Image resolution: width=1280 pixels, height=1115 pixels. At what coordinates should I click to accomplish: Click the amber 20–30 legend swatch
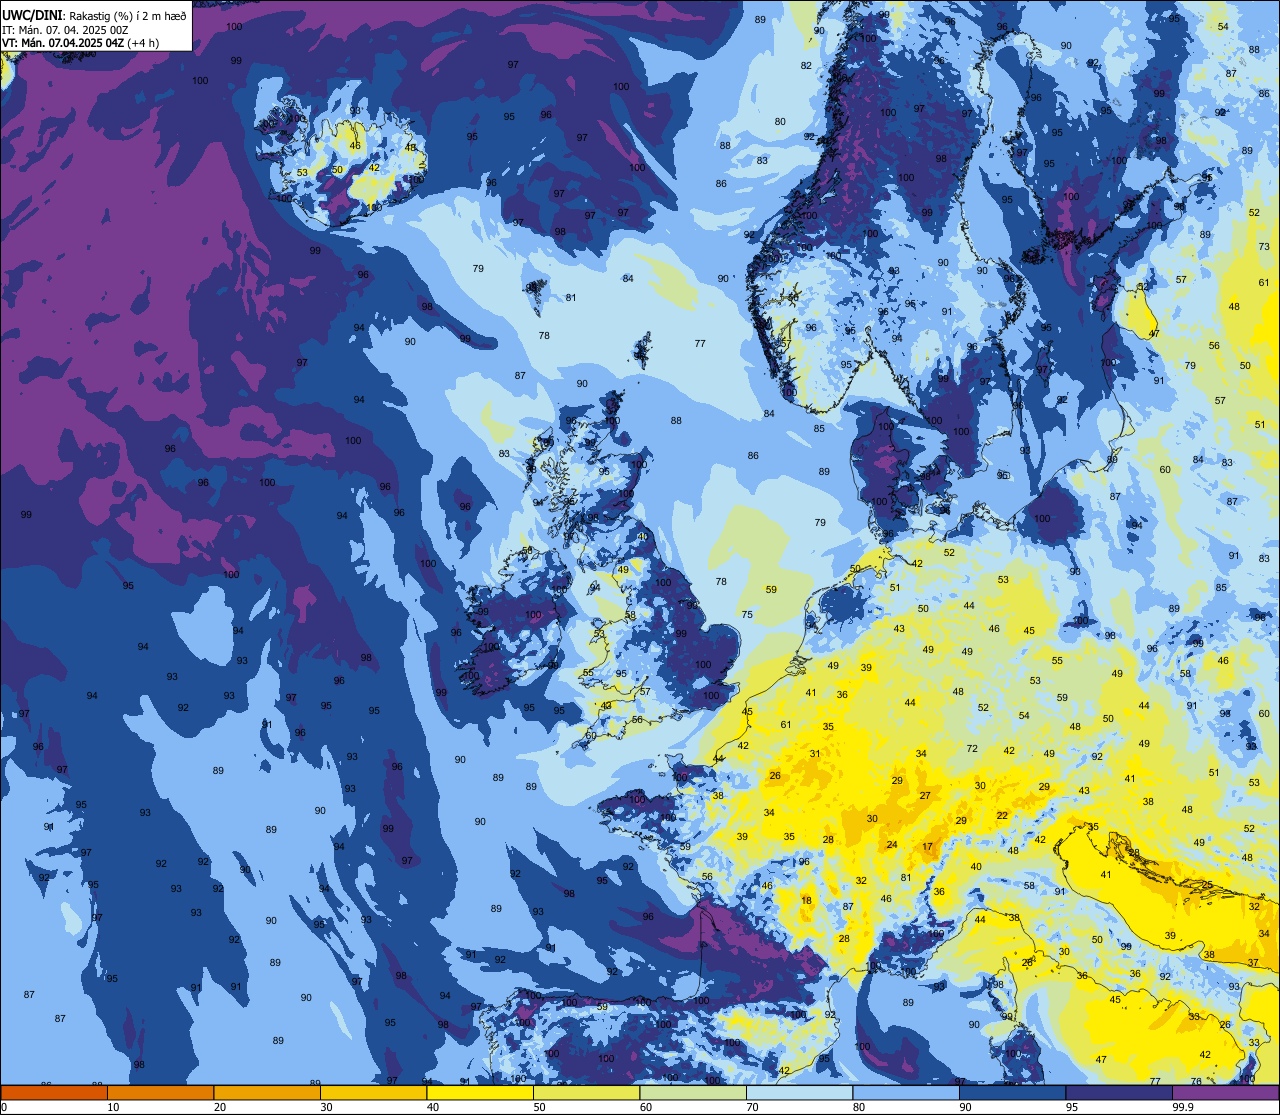point(267,1093)
